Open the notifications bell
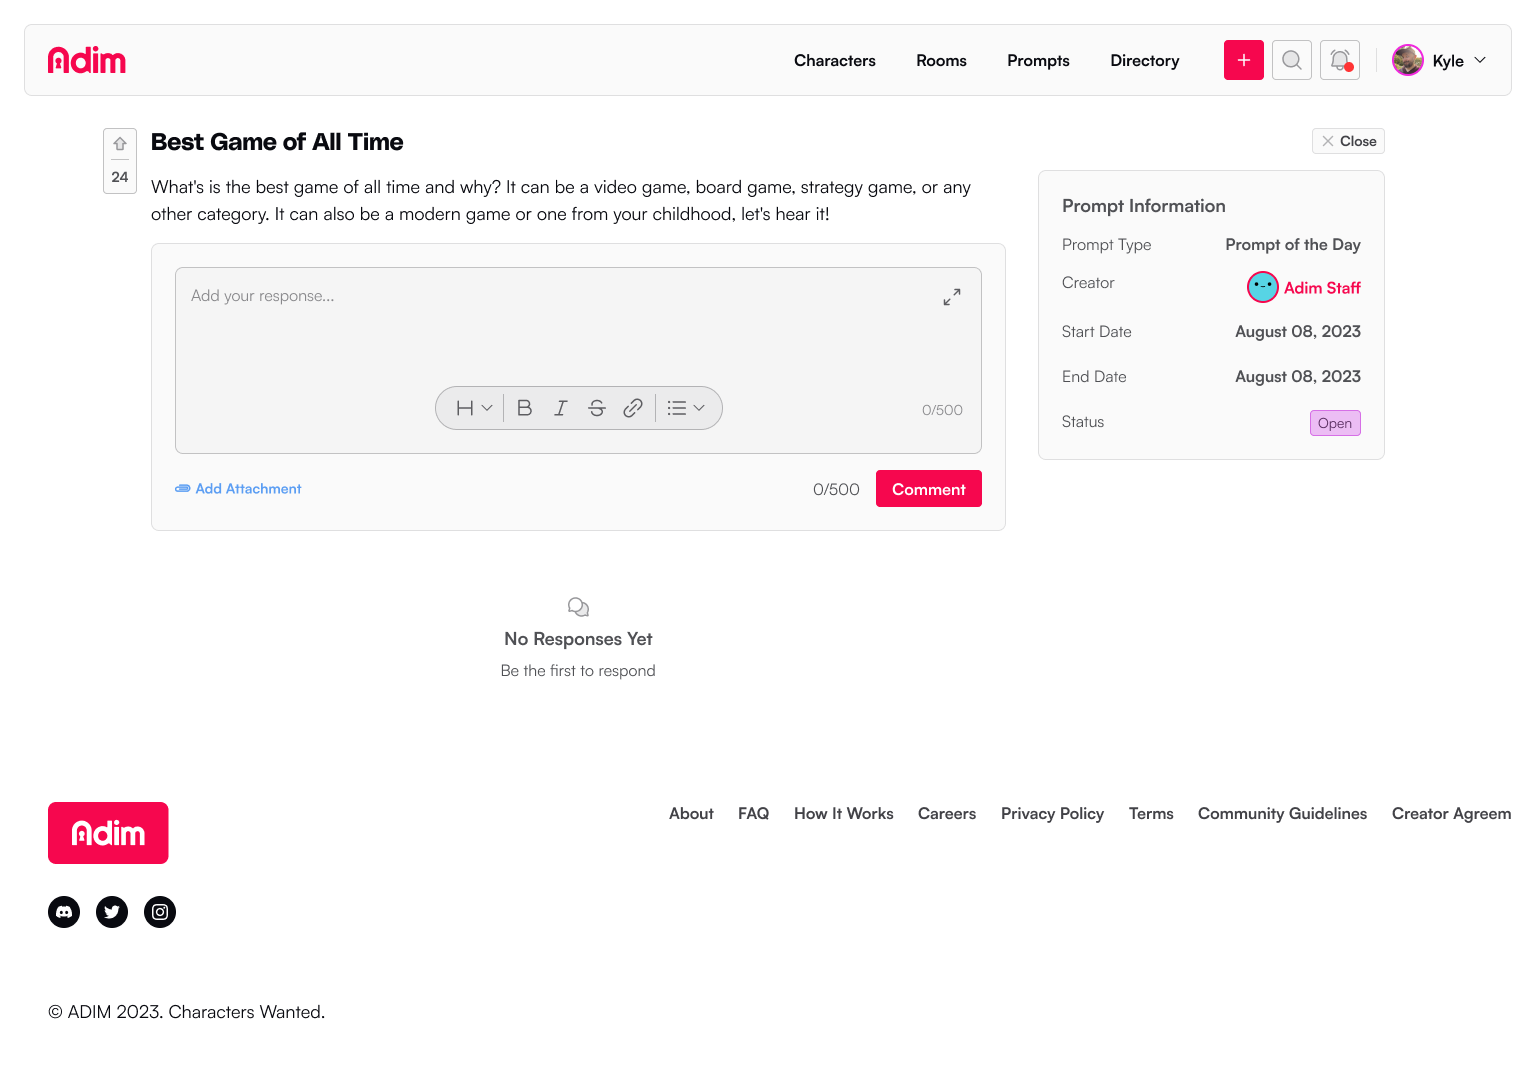 point(1339,60)
